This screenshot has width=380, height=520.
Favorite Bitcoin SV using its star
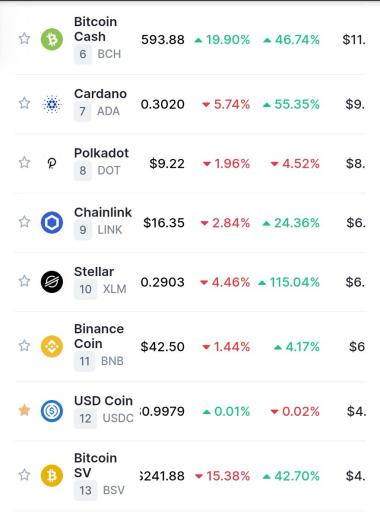(x=24, y=475)
